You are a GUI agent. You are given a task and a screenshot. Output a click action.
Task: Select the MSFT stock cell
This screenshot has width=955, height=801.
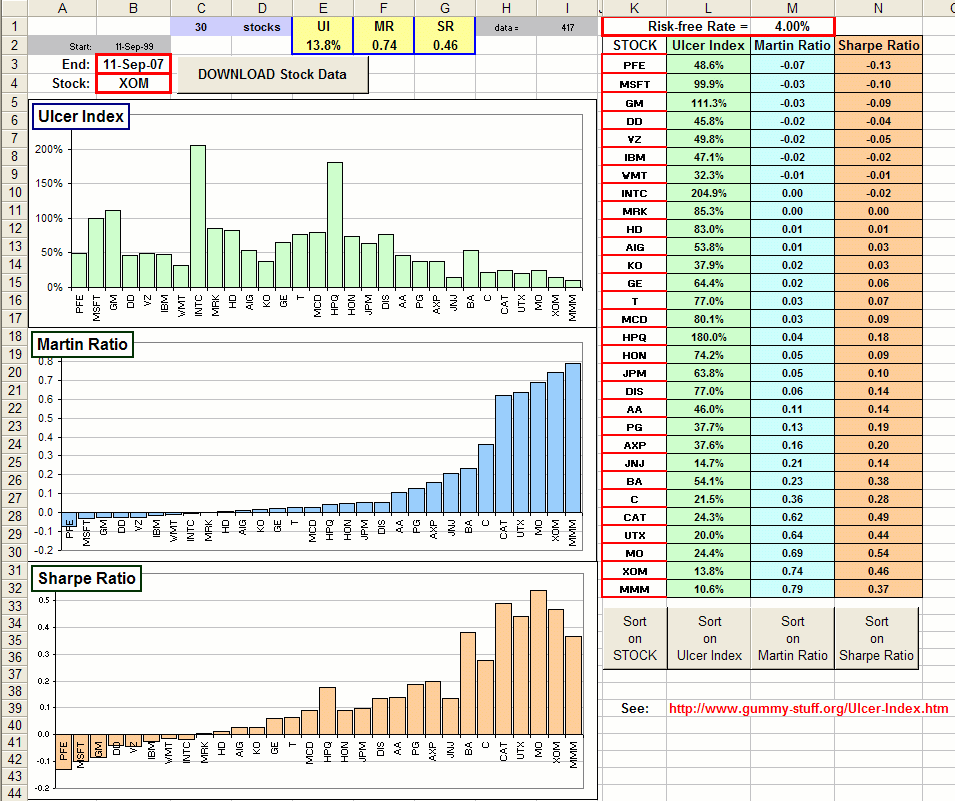click(x=634, y=84)
